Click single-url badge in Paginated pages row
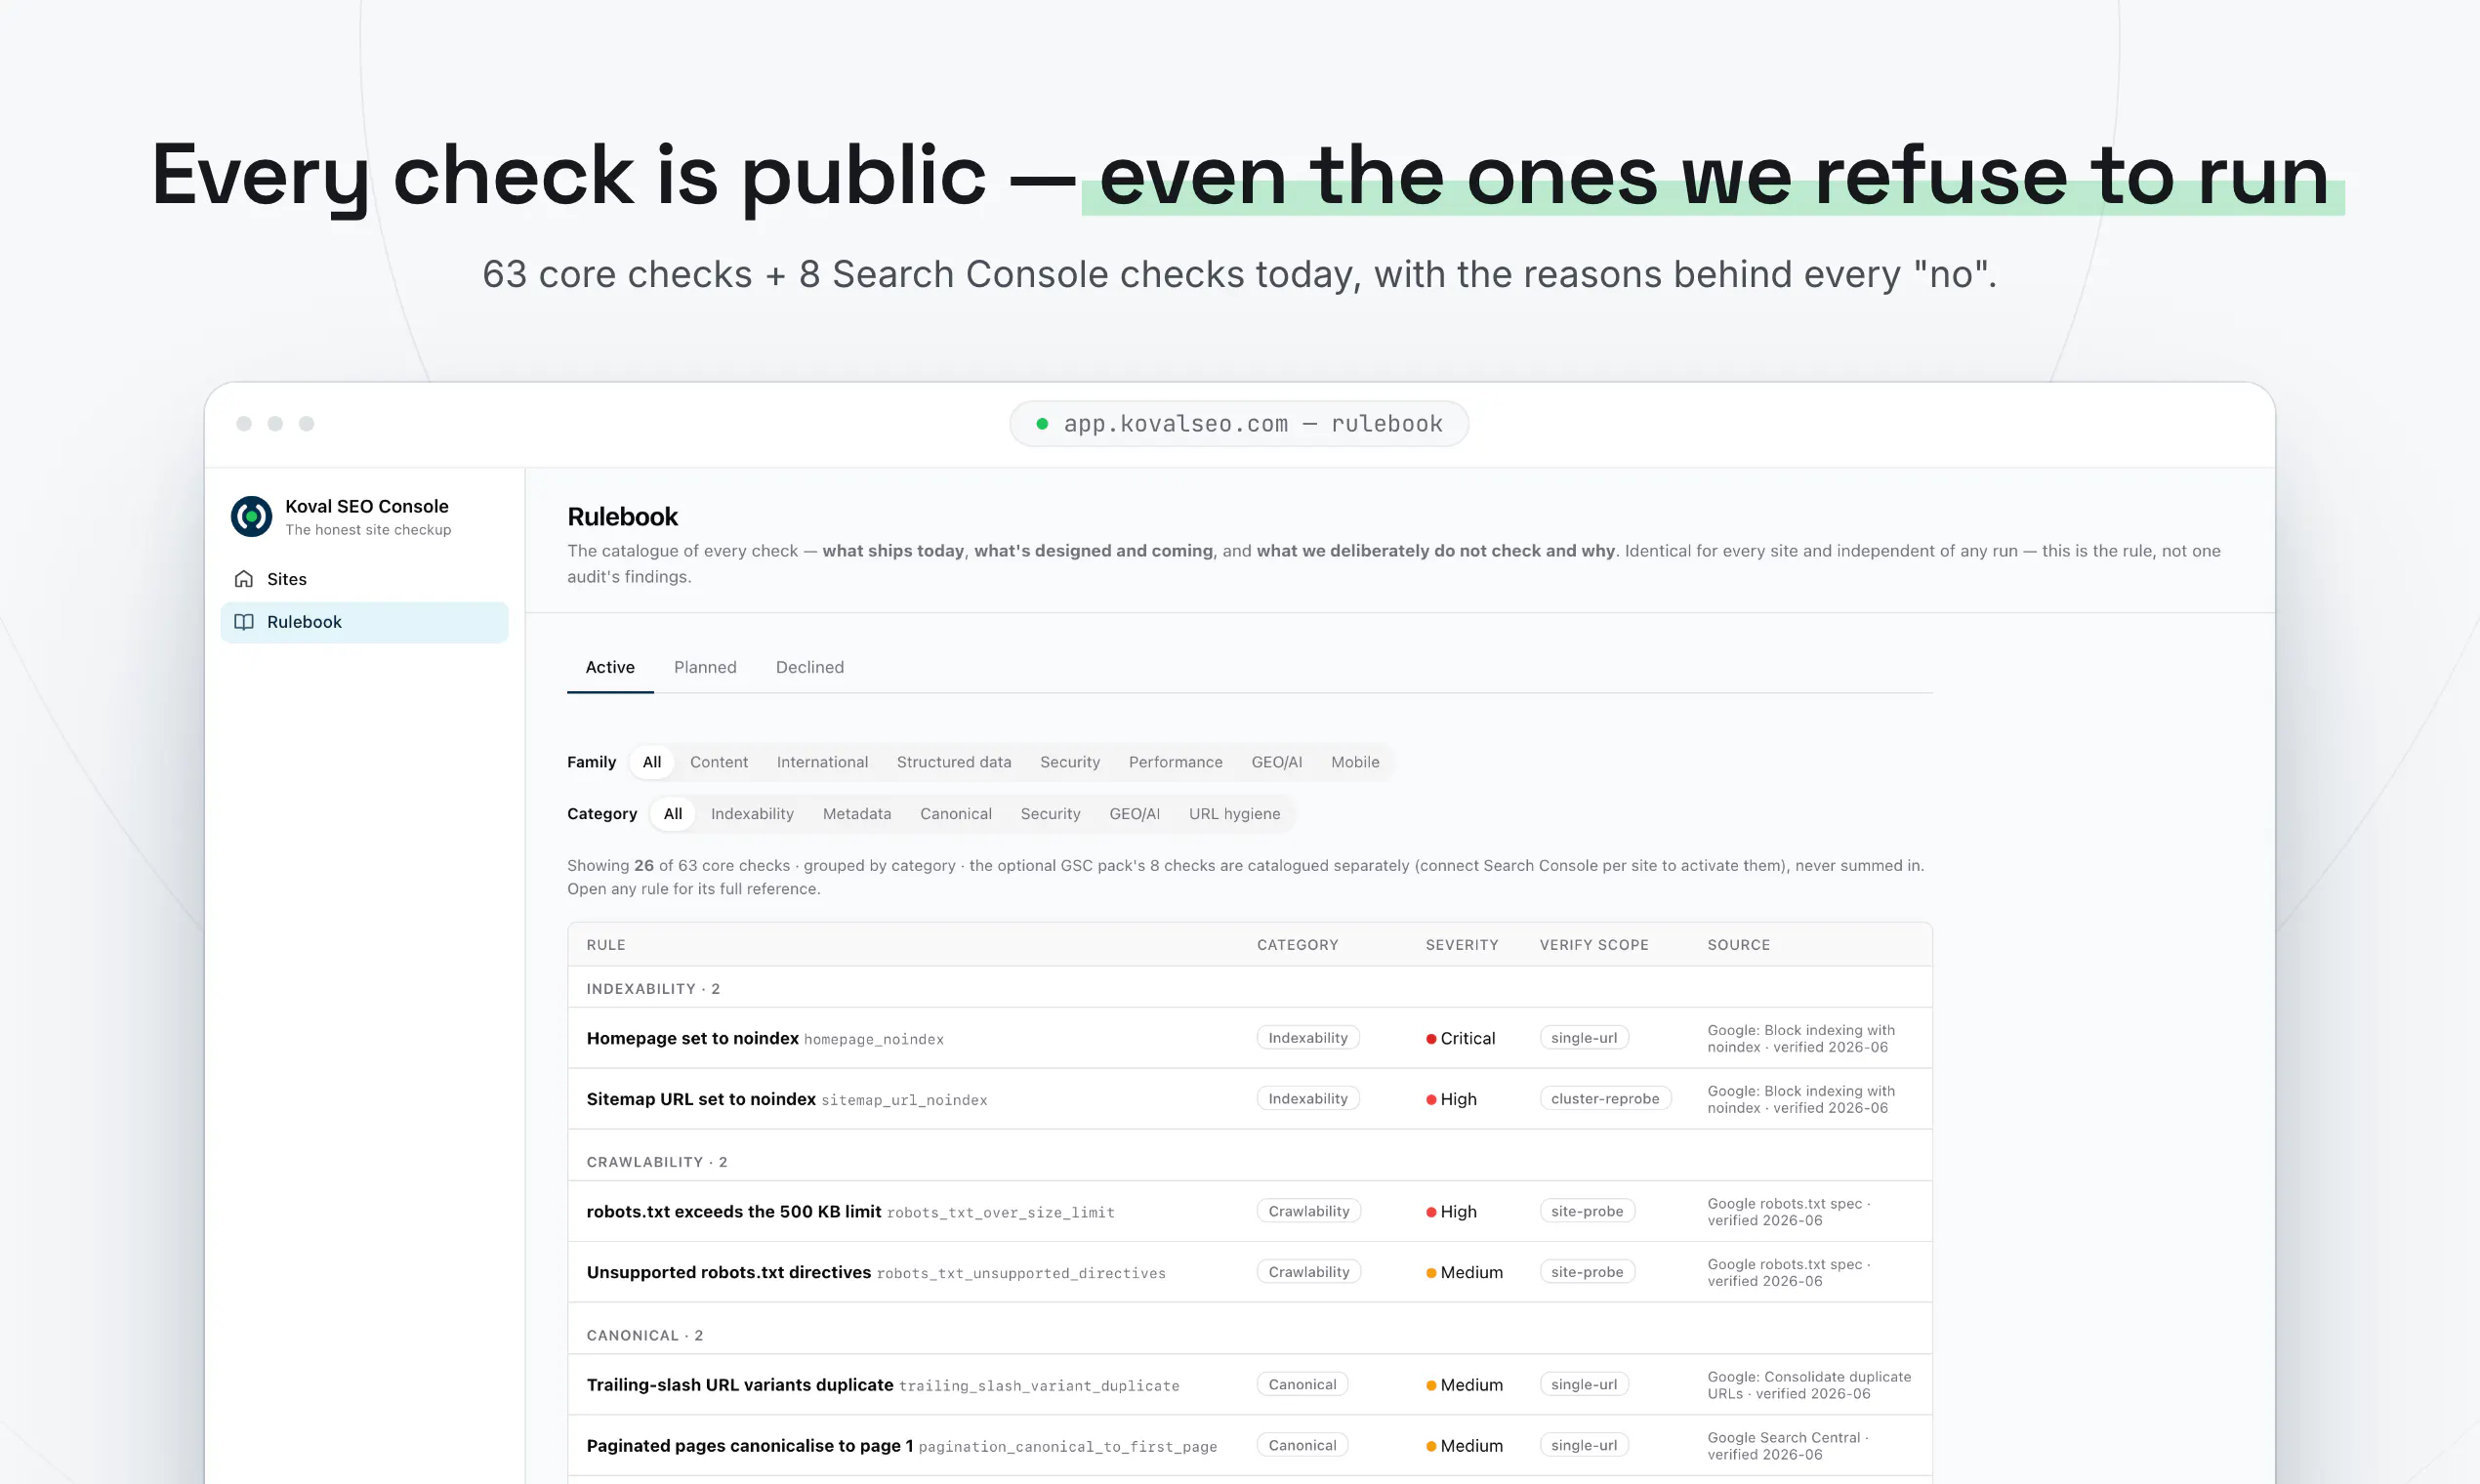Image resolution: width=2480 pixels, height=1484 pixels. pos(1584,1446)
